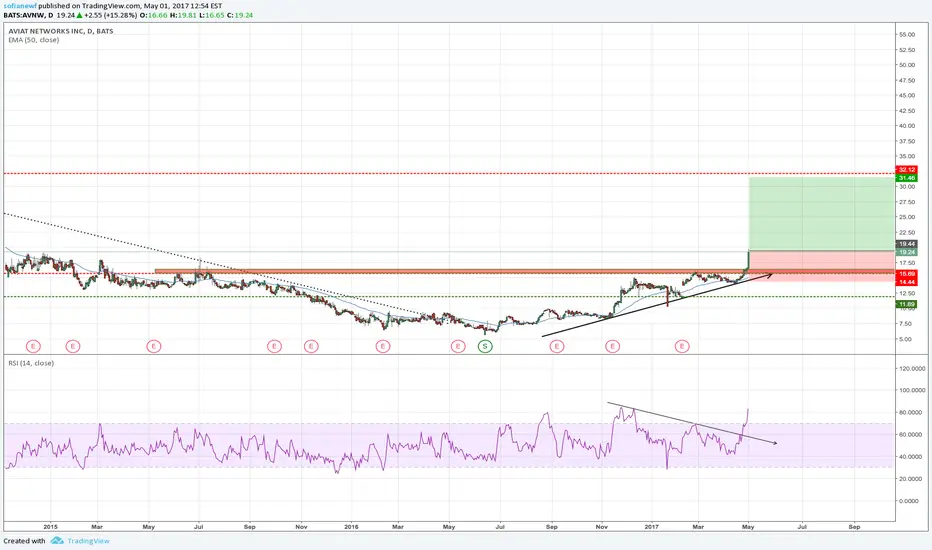Viewport: 932px width, 550px height.
Task: Click the close value C:19.24
Action: click(240, 15)
